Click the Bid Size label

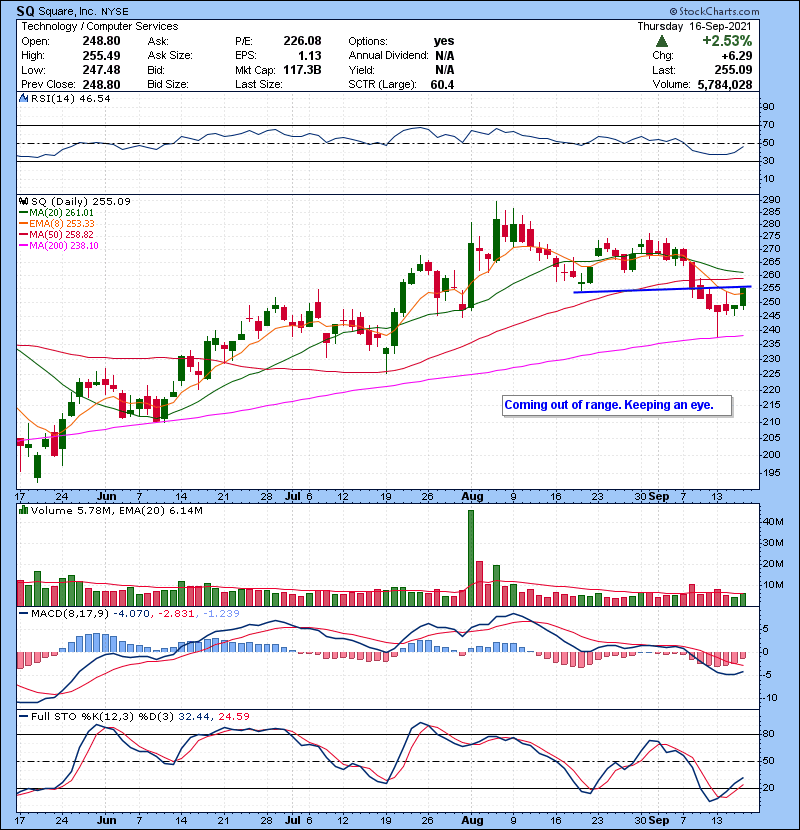[168, 85]
